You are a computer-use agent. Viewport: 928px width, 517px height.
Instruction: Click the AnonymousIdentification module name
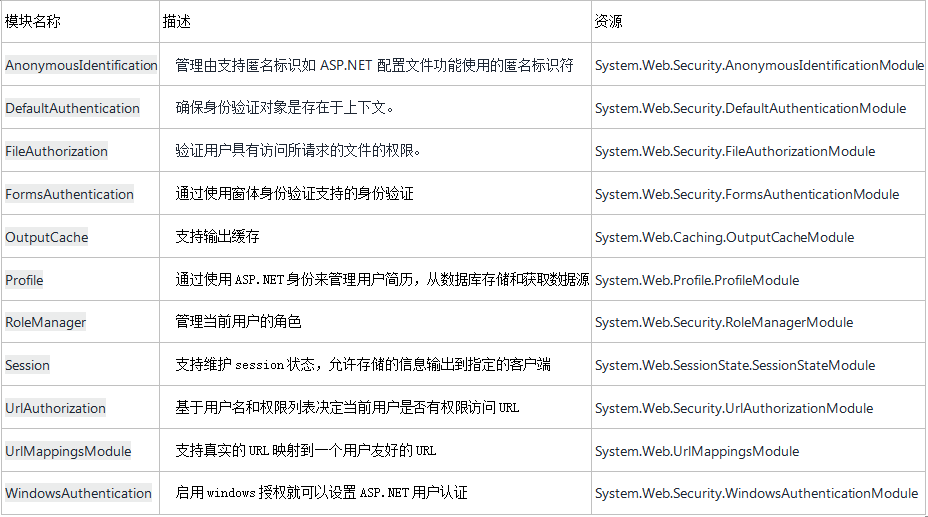pos(81,65)
